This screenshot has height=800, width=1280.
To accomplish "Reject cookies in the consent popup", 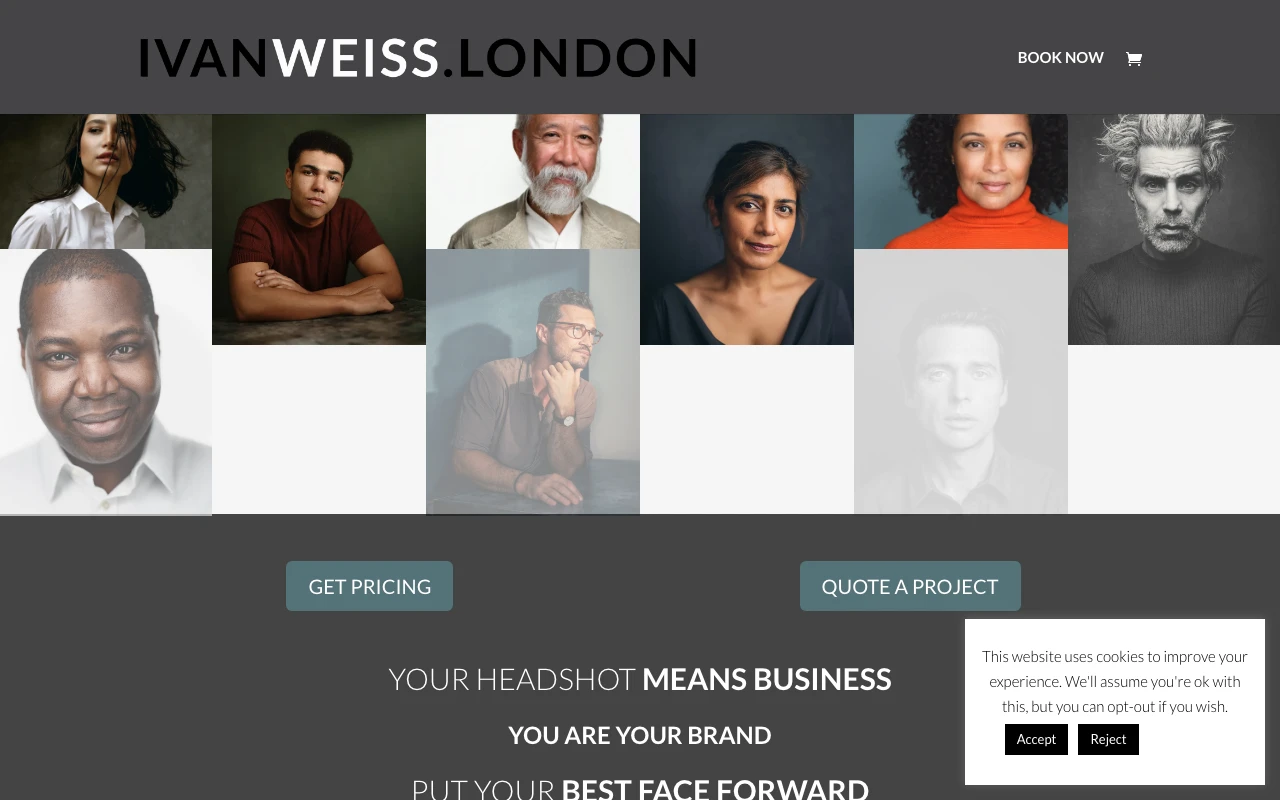I will click(1108, 739).
